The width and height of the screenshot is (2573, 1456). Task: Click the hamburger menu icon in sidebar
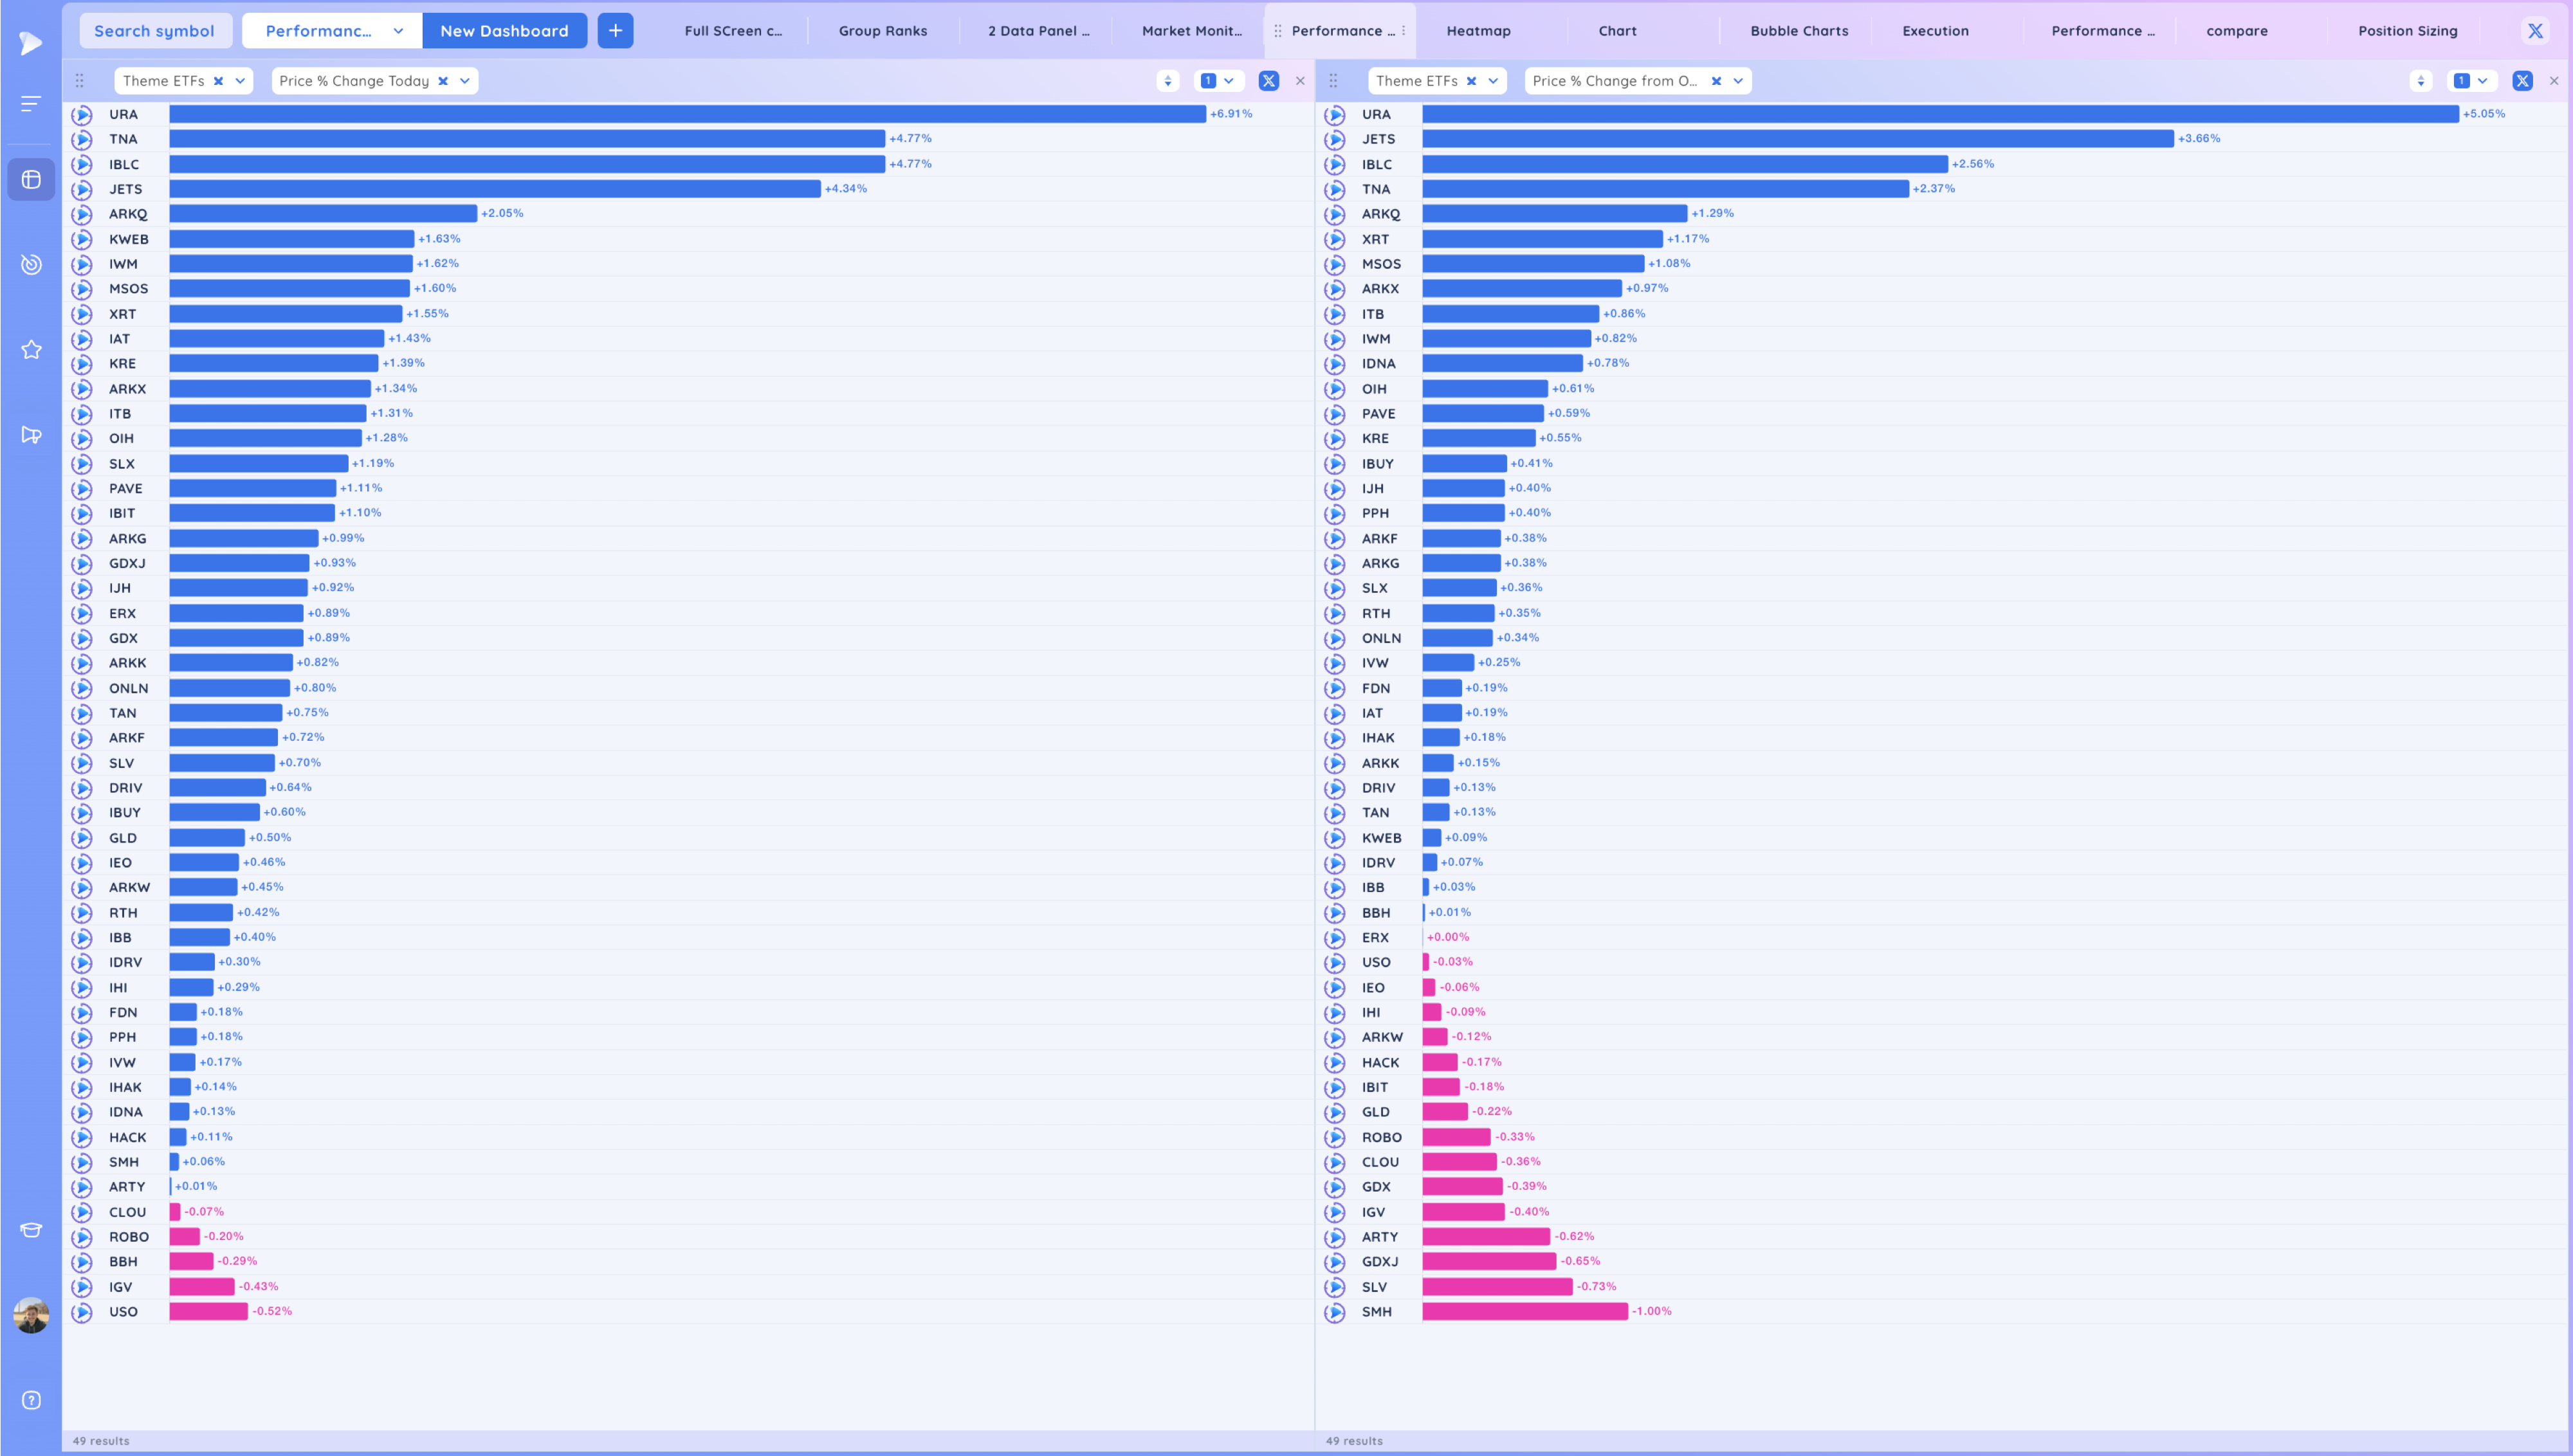pos(31,103)
